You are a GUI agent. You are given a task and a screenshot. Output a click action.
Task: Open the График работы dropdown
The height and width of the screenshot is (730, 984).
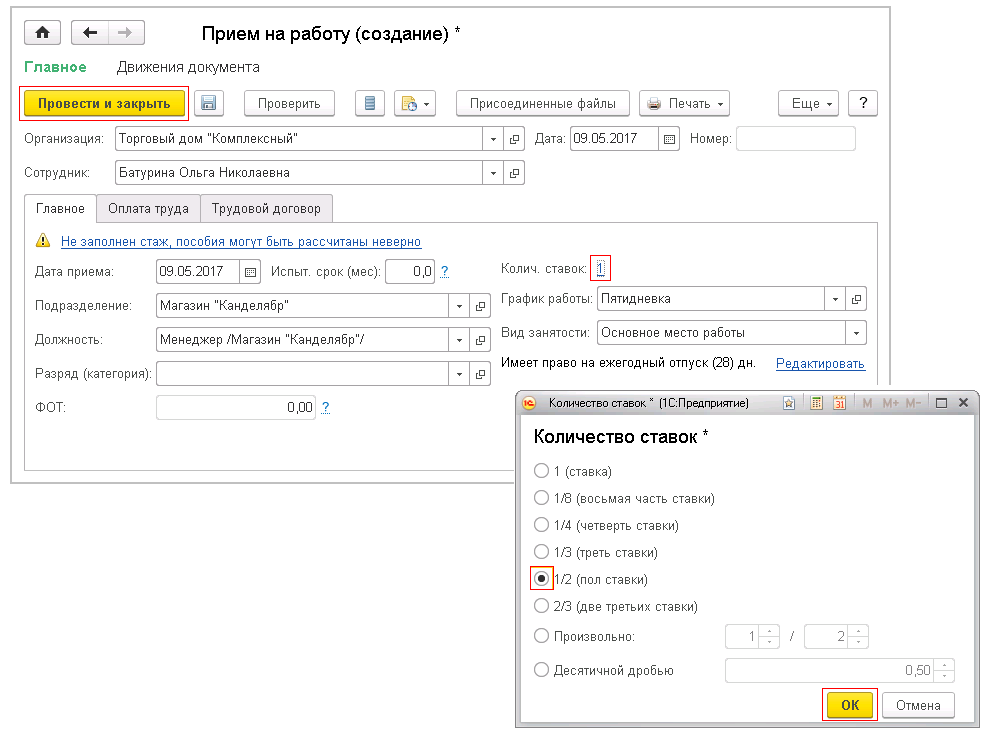click(x=836, y=299)
